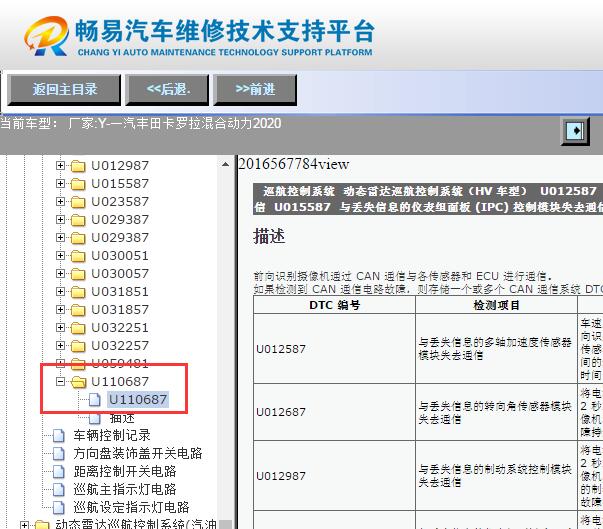The width and height of the screenshot is (603, 529).
Task: Open 巡航设定指示灯电路 in the tree
Action: [131, 507]
